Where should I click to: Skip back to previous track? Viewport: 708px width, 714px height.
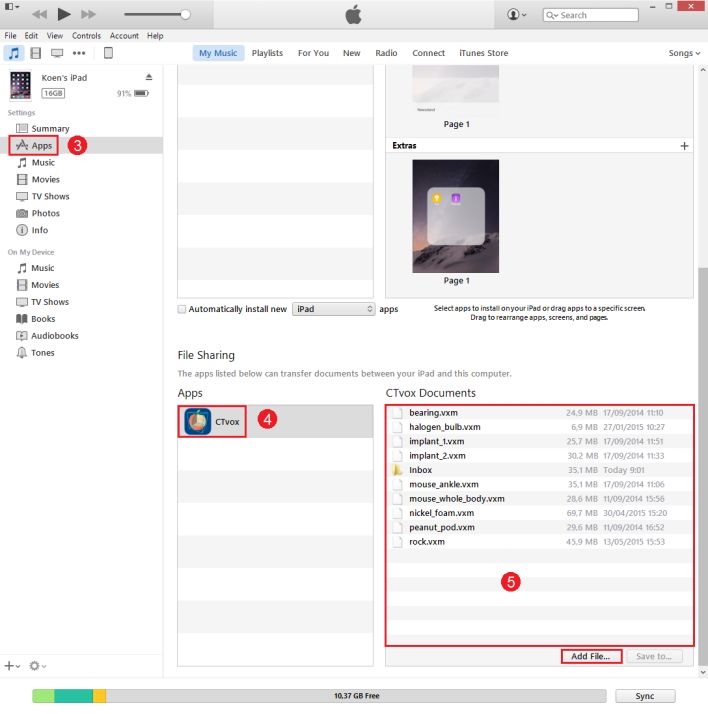[x=40, y=15]
